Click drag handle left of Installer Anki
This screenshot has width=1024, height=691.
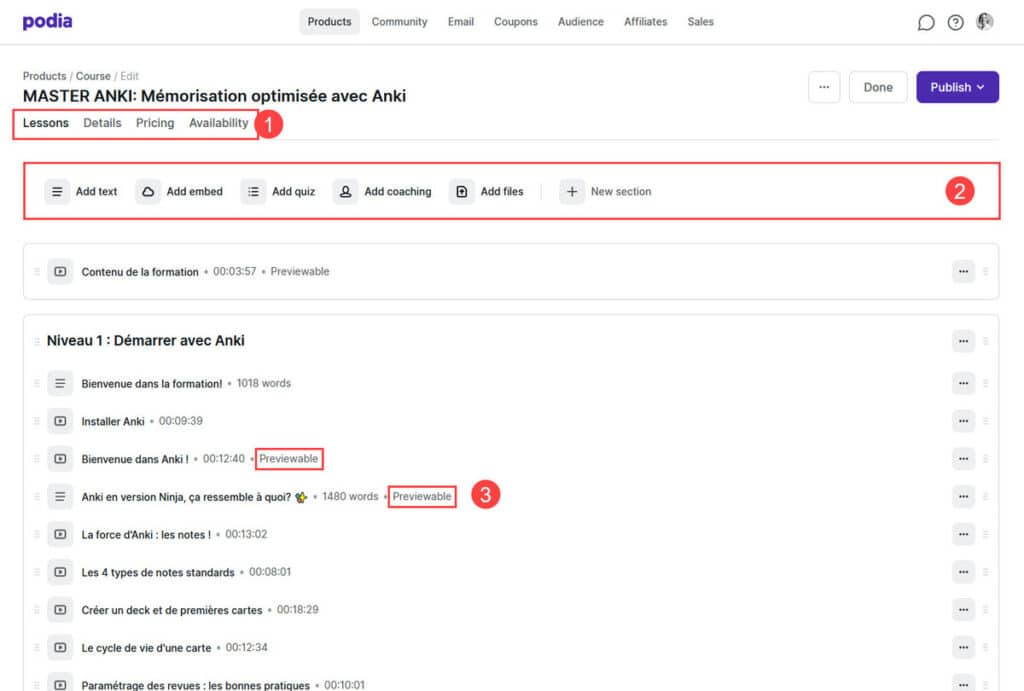click(37, 421)
